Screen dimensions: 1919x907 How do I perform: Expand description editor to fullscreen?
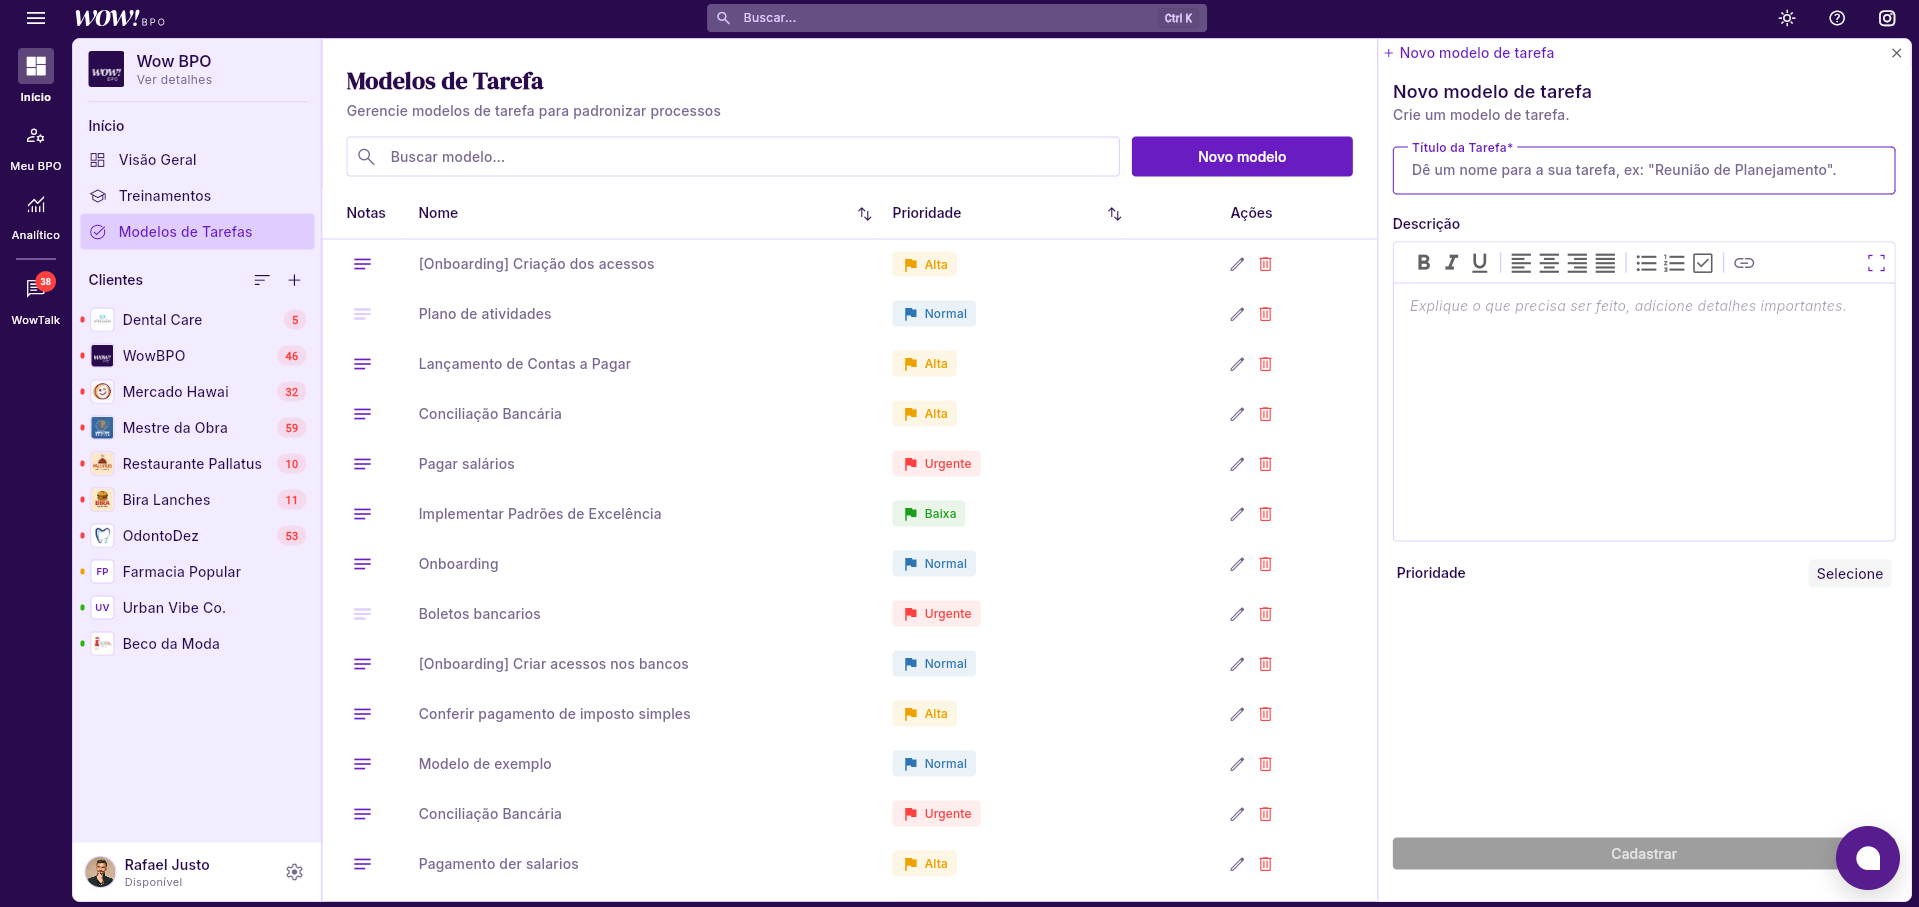click(x=1876, y=263)
